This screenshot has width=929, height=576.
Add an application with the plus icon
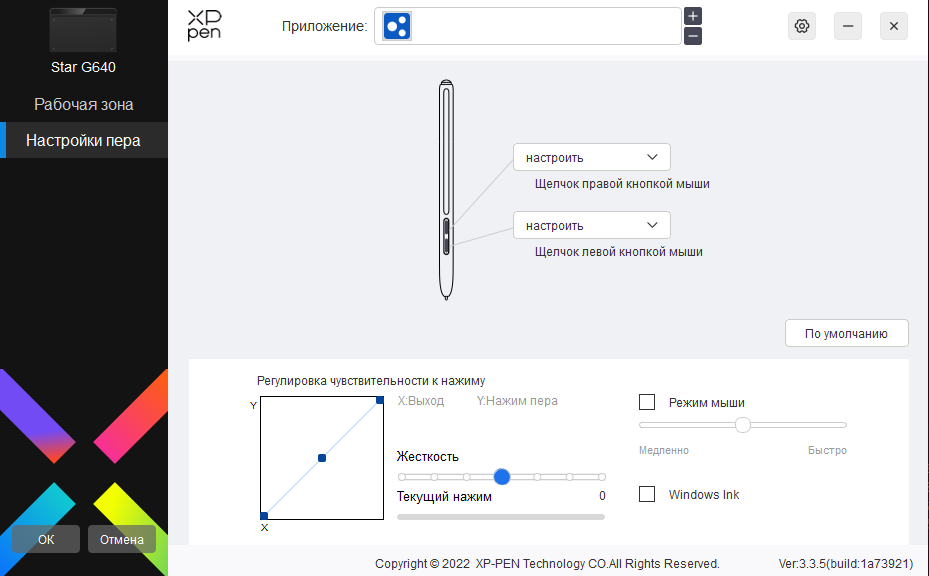tap(693, 16)
